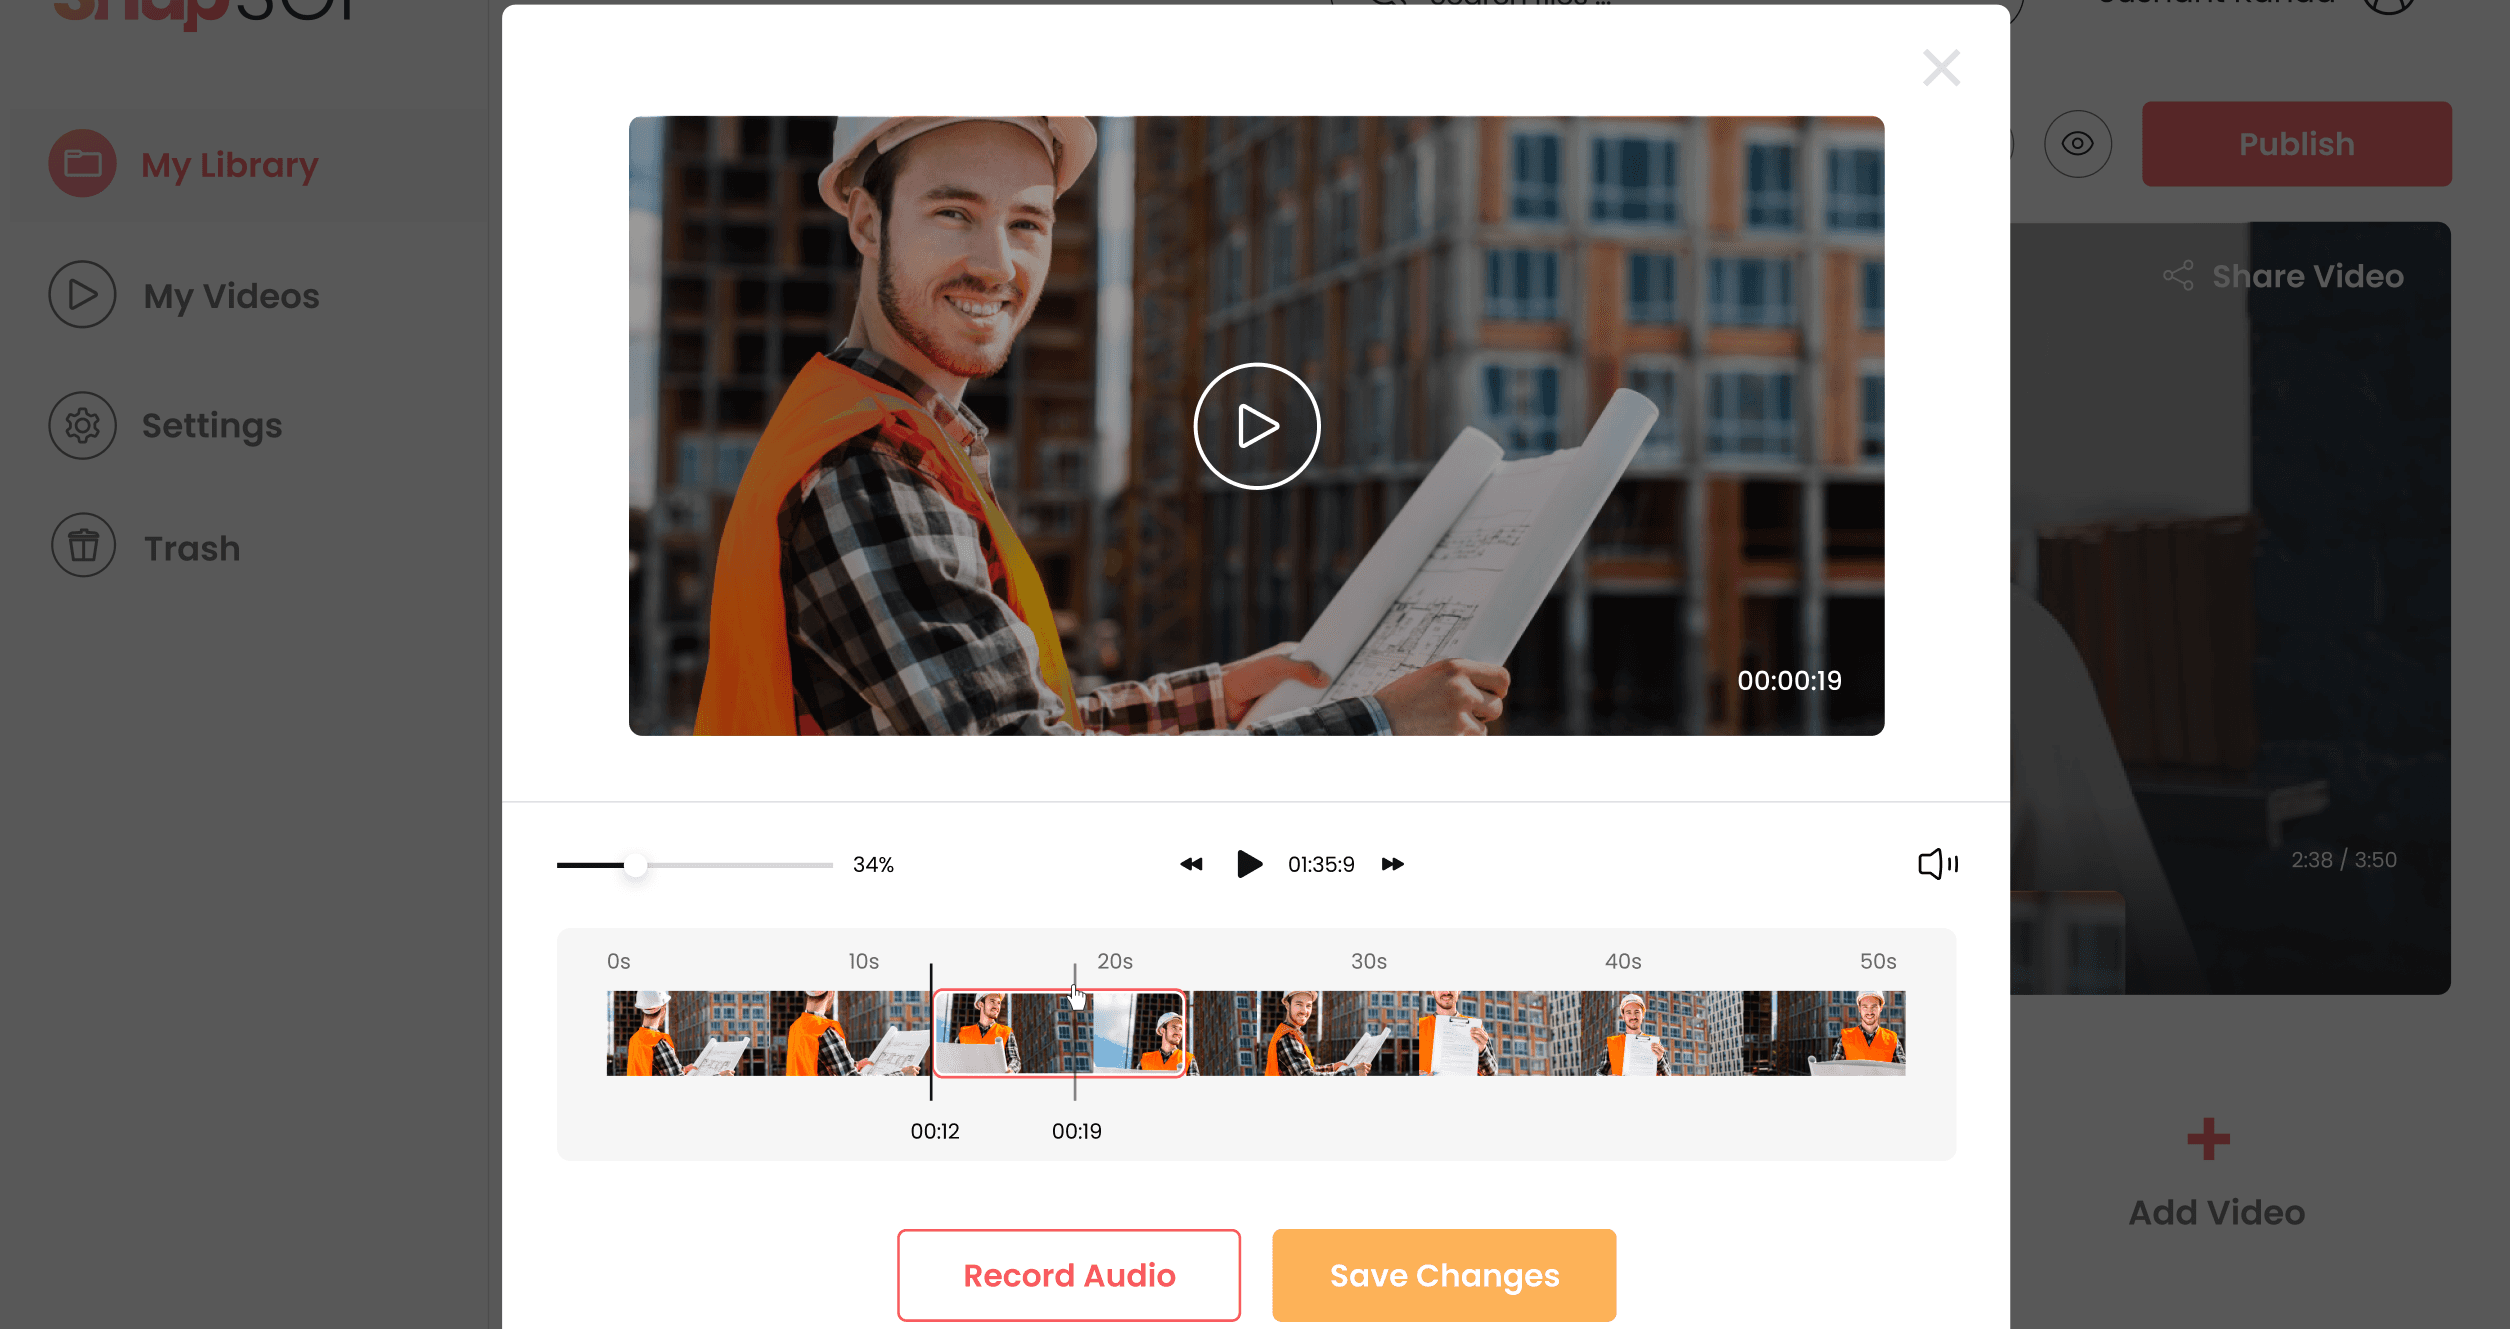Screen dimensions: 2510x1329
Task: Save Changes to the trimmed clip
Action: 1444,1274
